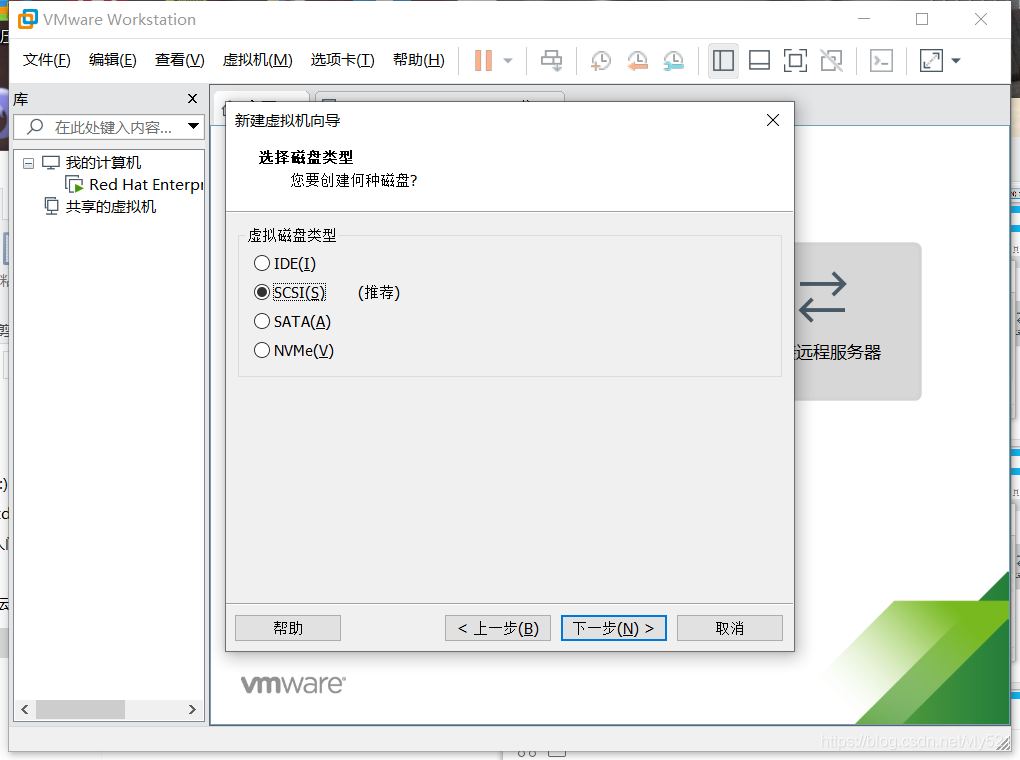The image size is (1020, 760).
Task: Open the 查看(V) menu
Action: (180, 60)
